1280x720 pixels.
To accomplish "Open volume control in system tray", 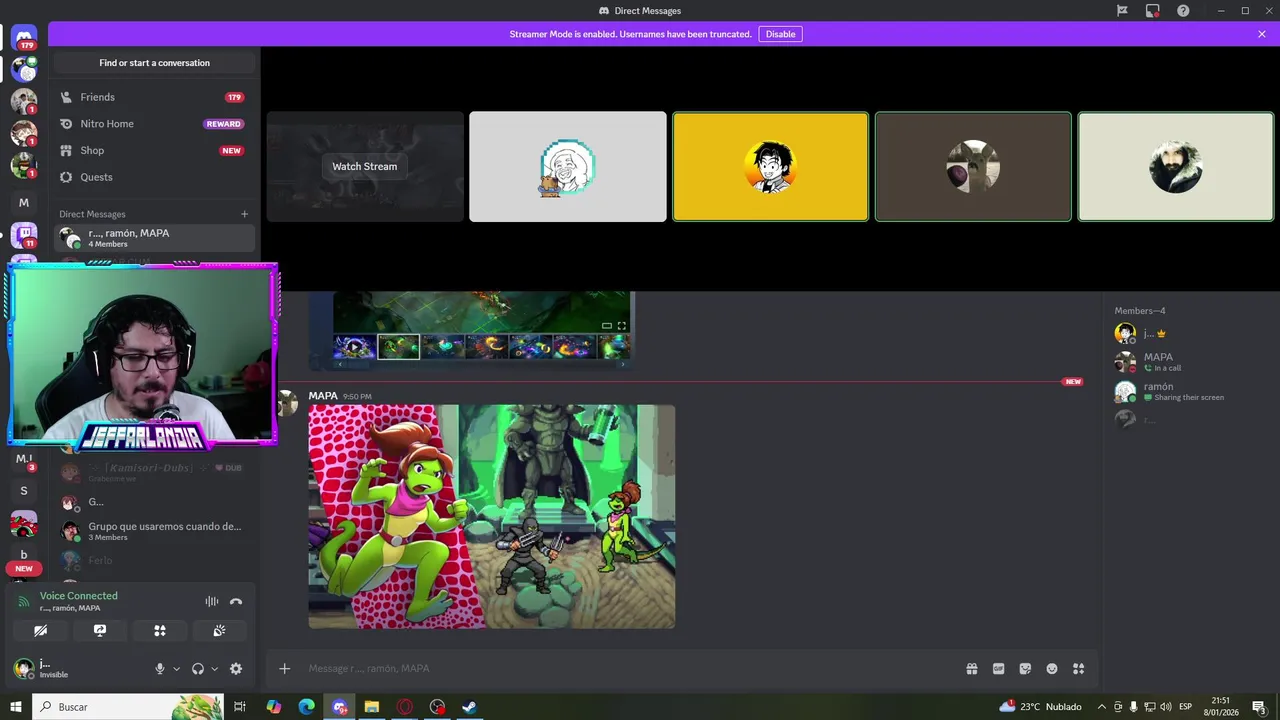I will pyautogui.click(x=1165, y=707).
